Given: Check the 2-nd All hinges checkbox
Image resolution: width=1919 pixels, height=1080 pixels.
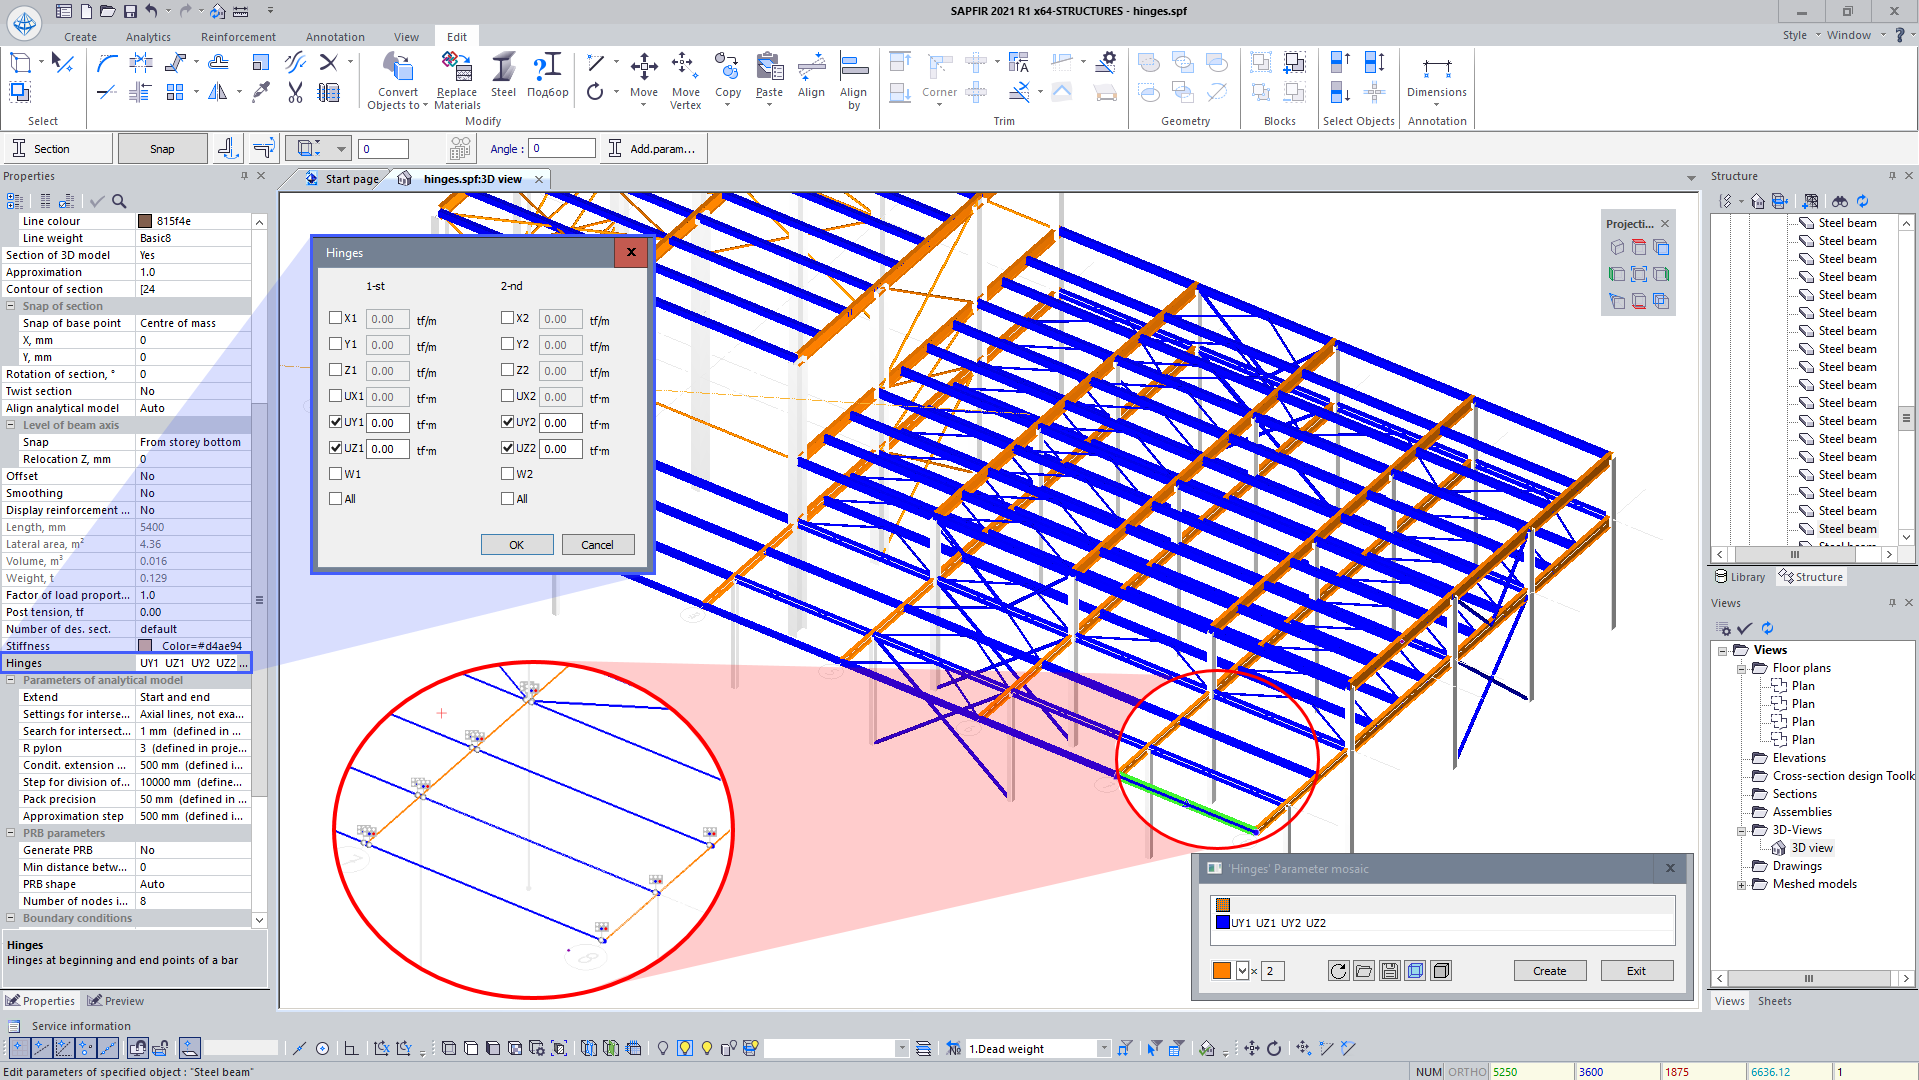Looking at the screenshot, I should 507,499.
